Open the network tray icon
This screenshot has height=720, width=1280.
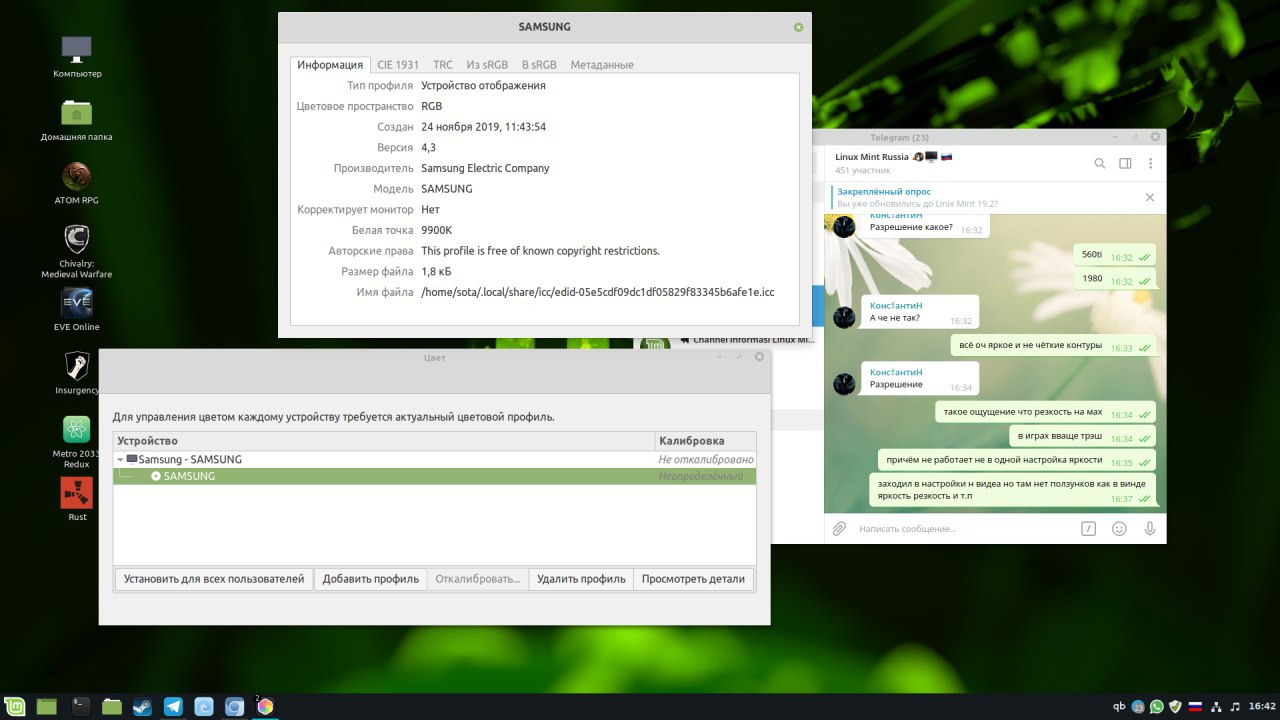pyautogui.click(x=1215, y=707)
